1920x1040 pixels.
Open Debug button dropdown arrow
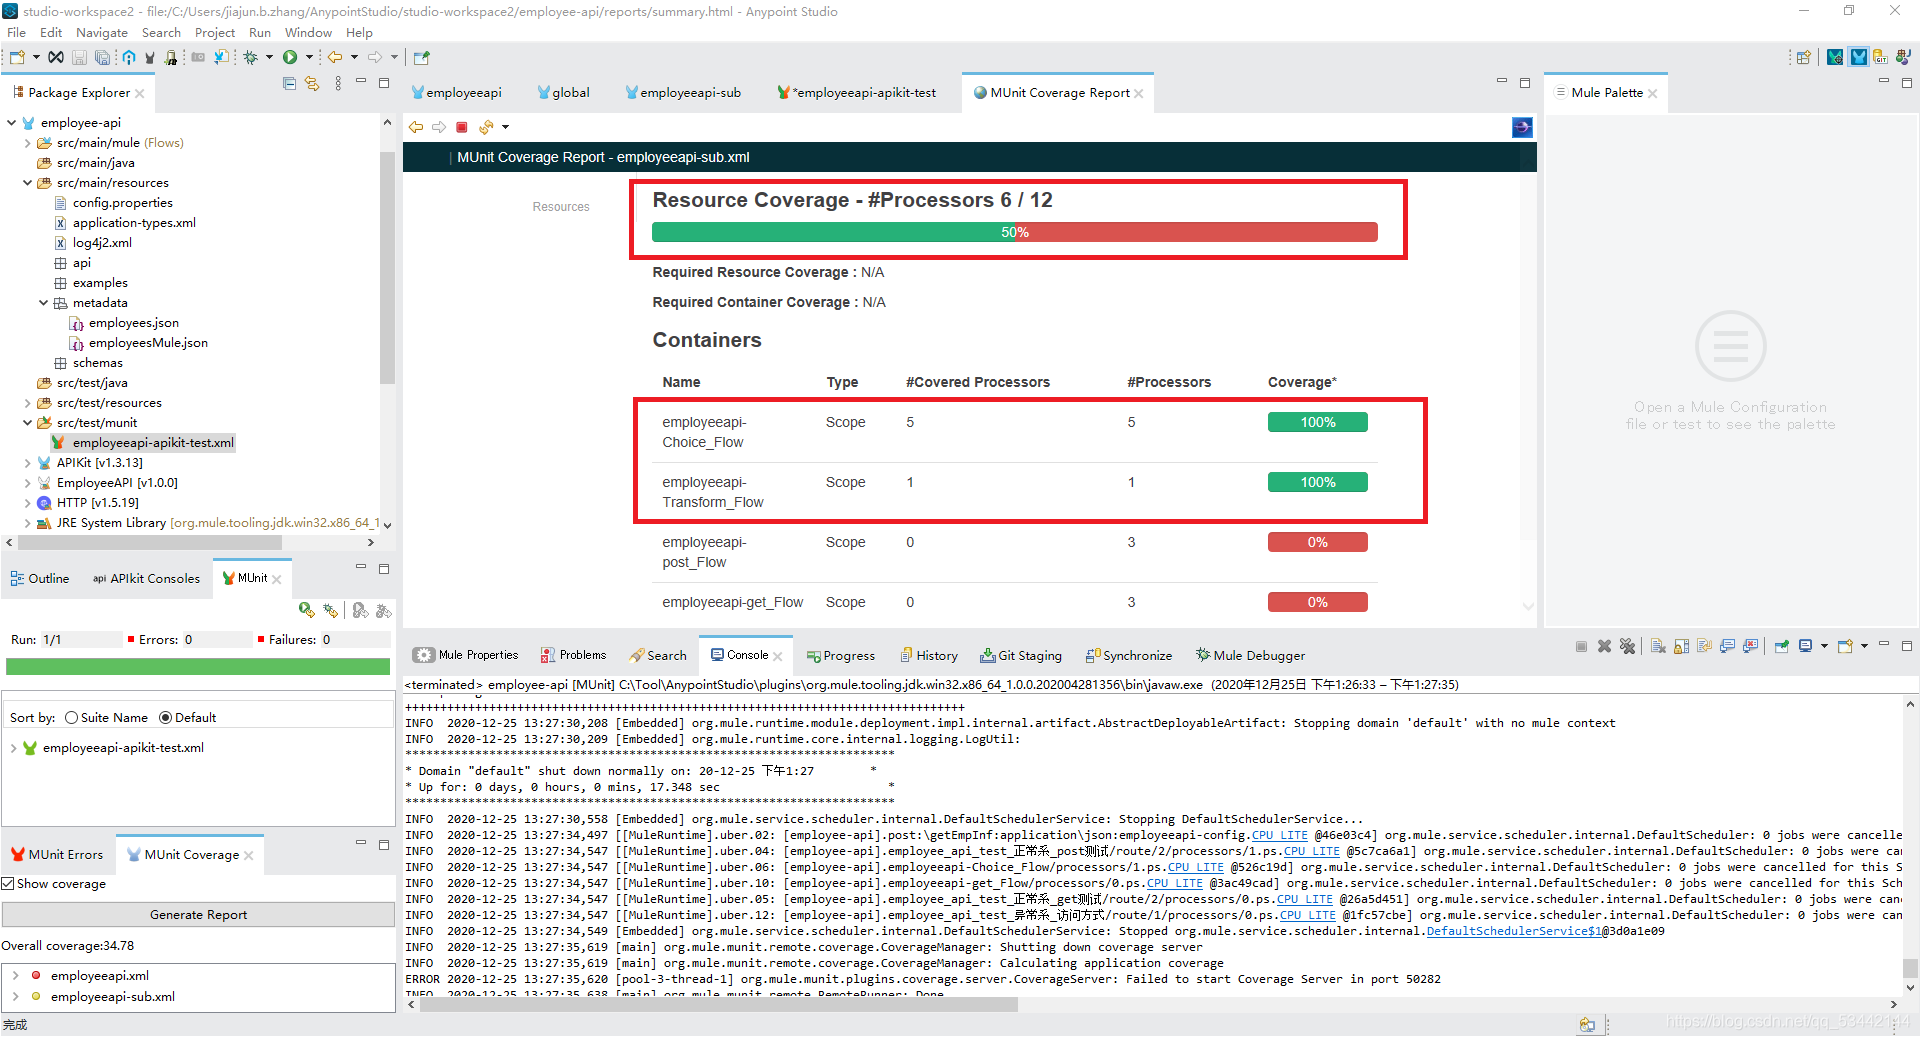tap(269, 58)
